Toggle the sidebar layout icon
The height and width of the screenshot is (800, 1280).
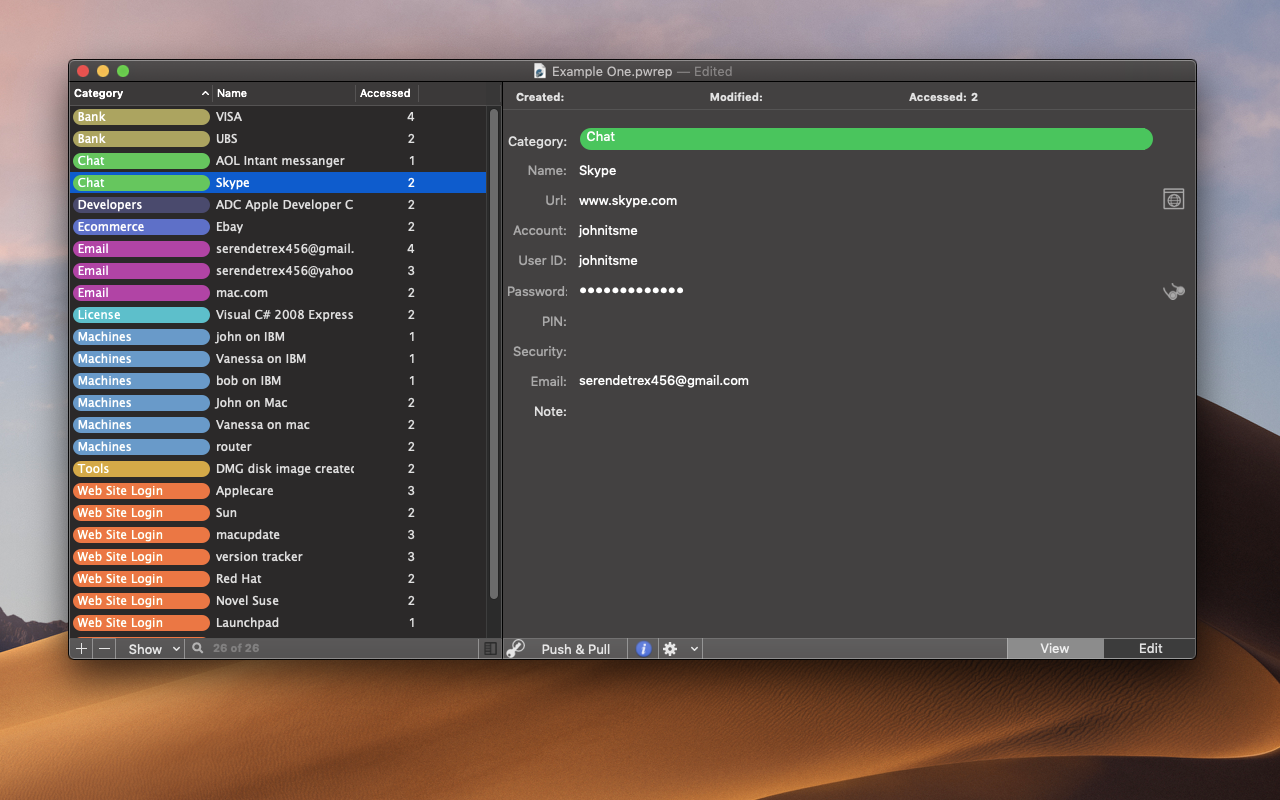[490, 648]
